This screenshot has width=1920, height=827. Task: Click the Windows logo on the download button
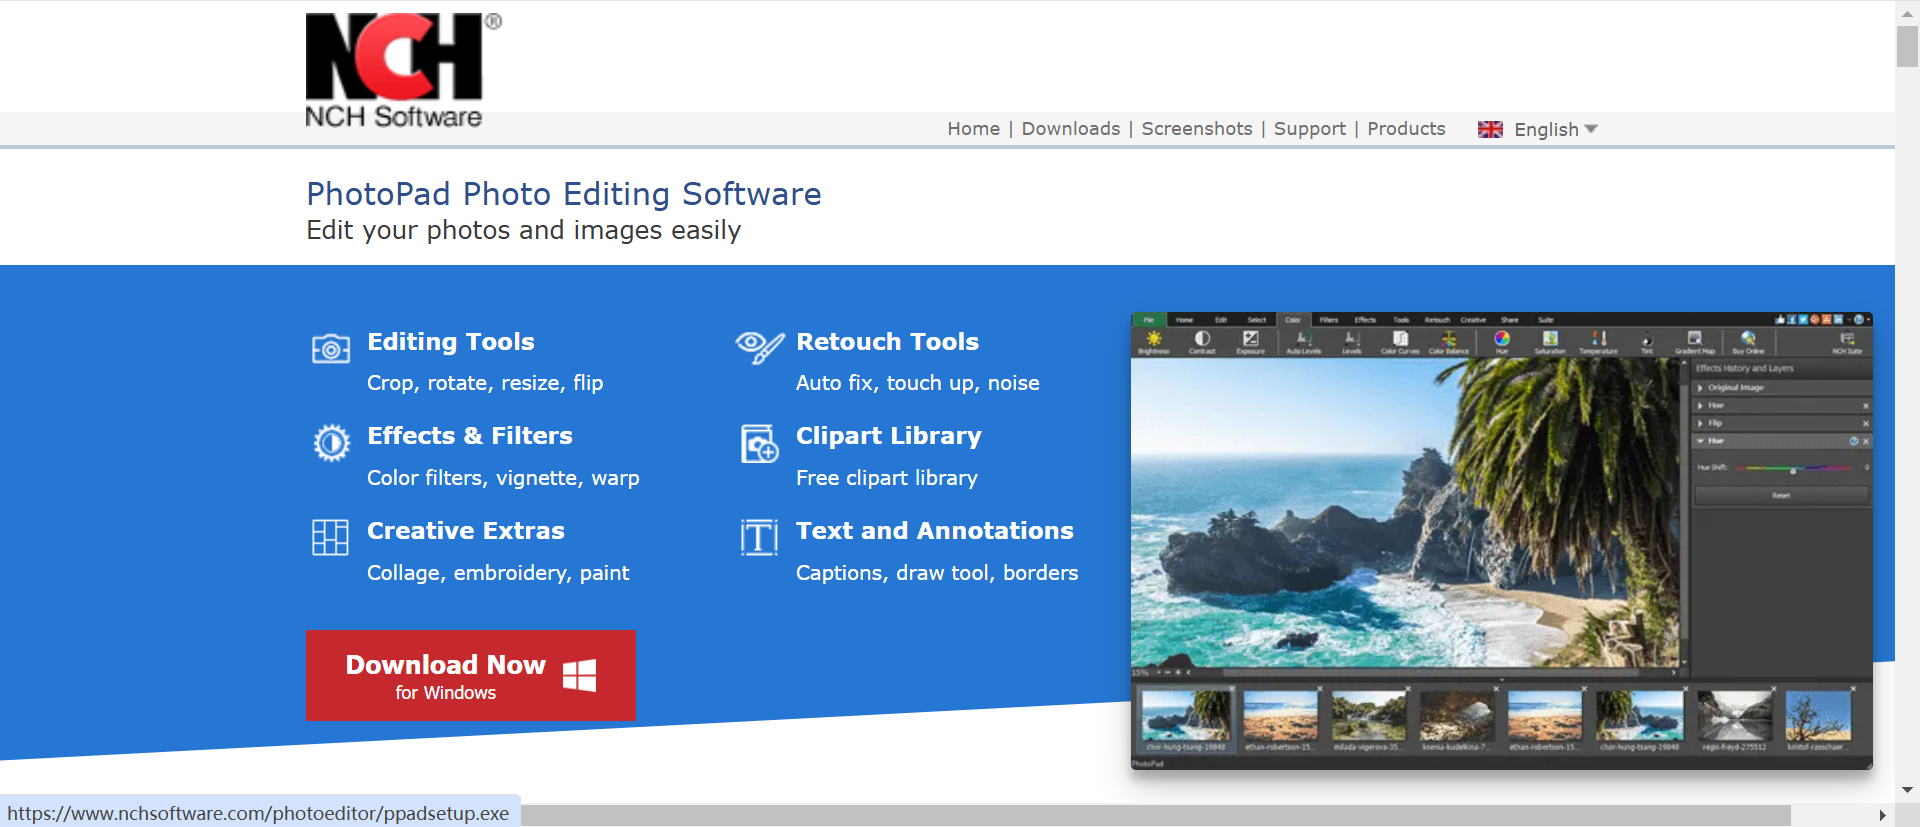click(x=580, y=675)
